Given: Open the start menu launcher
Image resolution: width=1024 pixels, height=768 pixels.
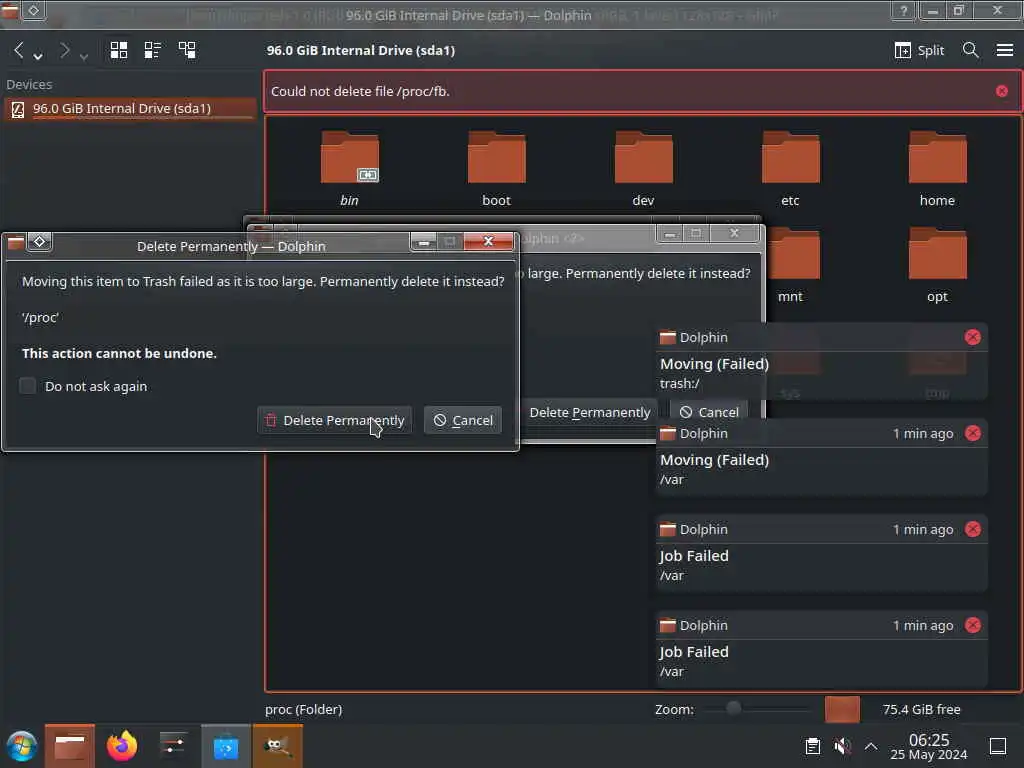Looking at the screenshot, I should pos(22,746).
